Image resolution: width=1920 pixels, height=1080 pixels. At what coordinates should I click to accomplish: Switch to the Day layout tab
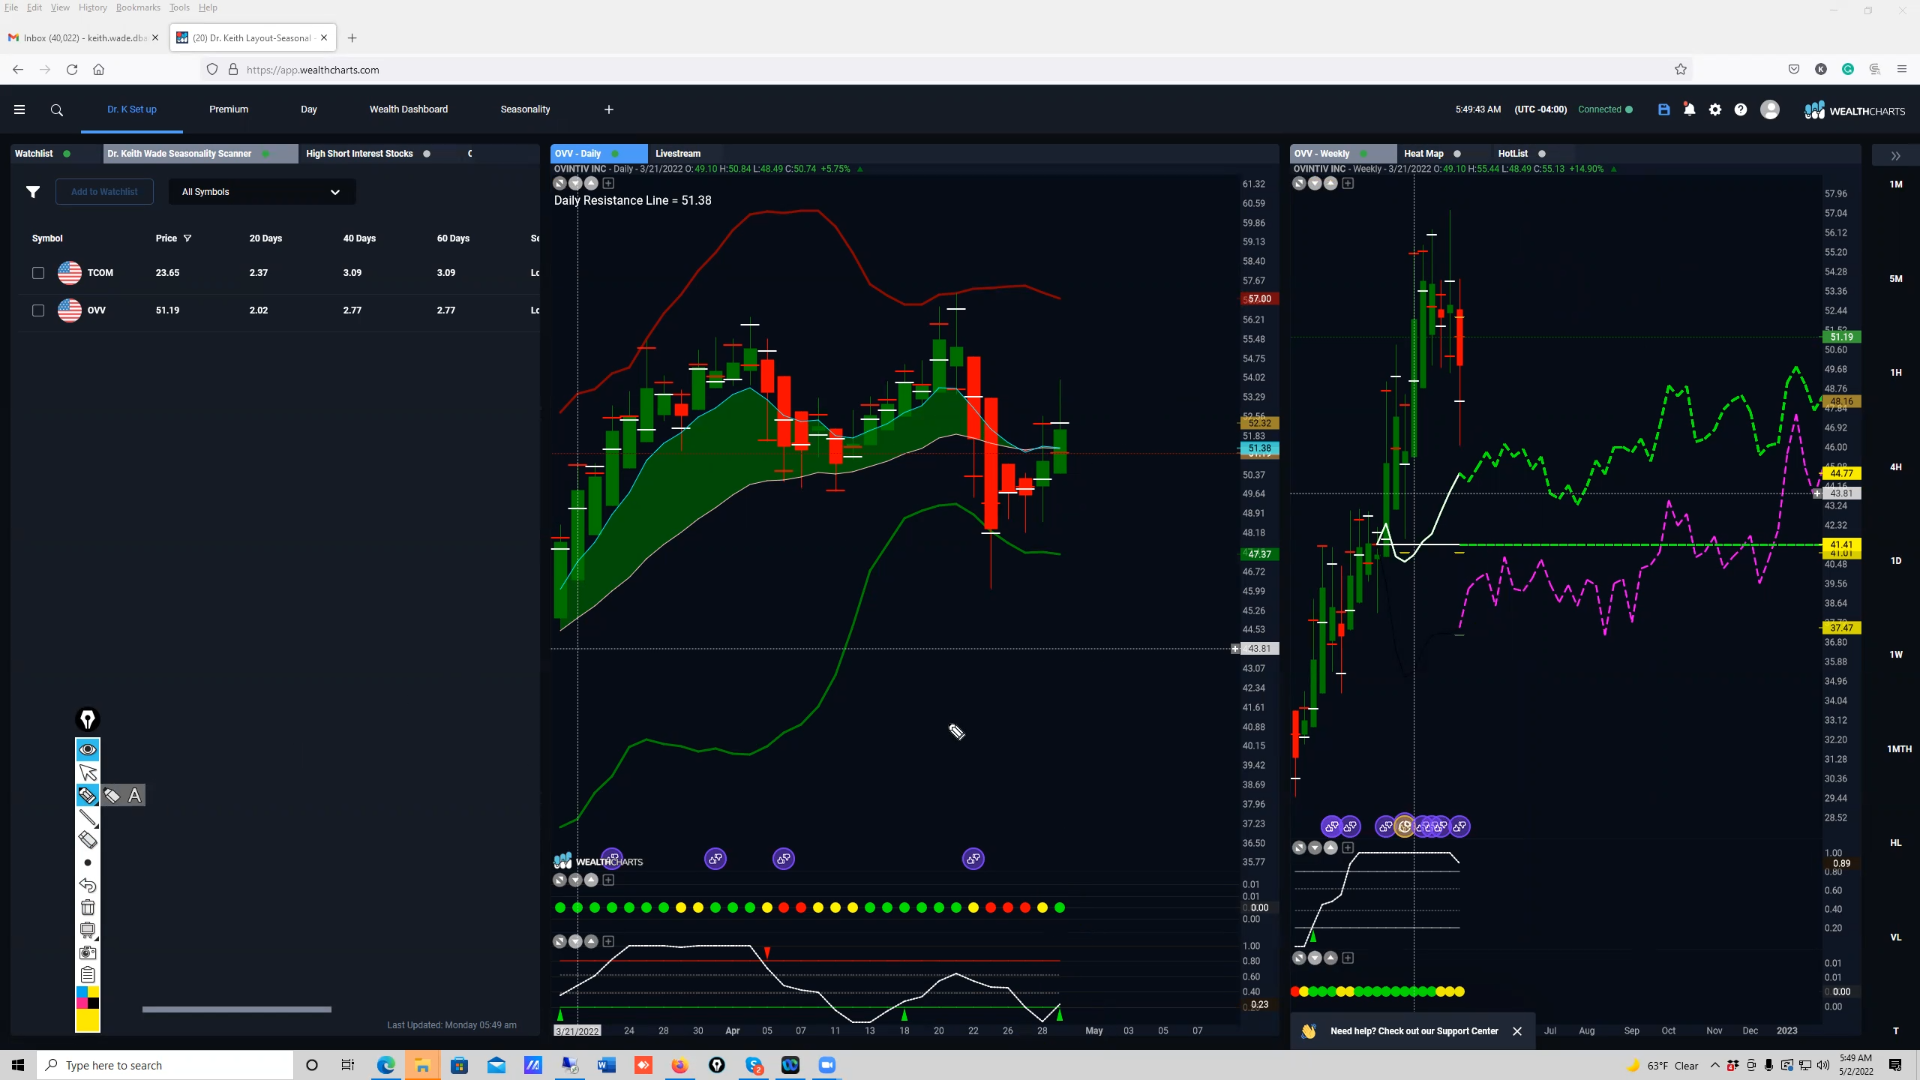(x=309, y=110)
